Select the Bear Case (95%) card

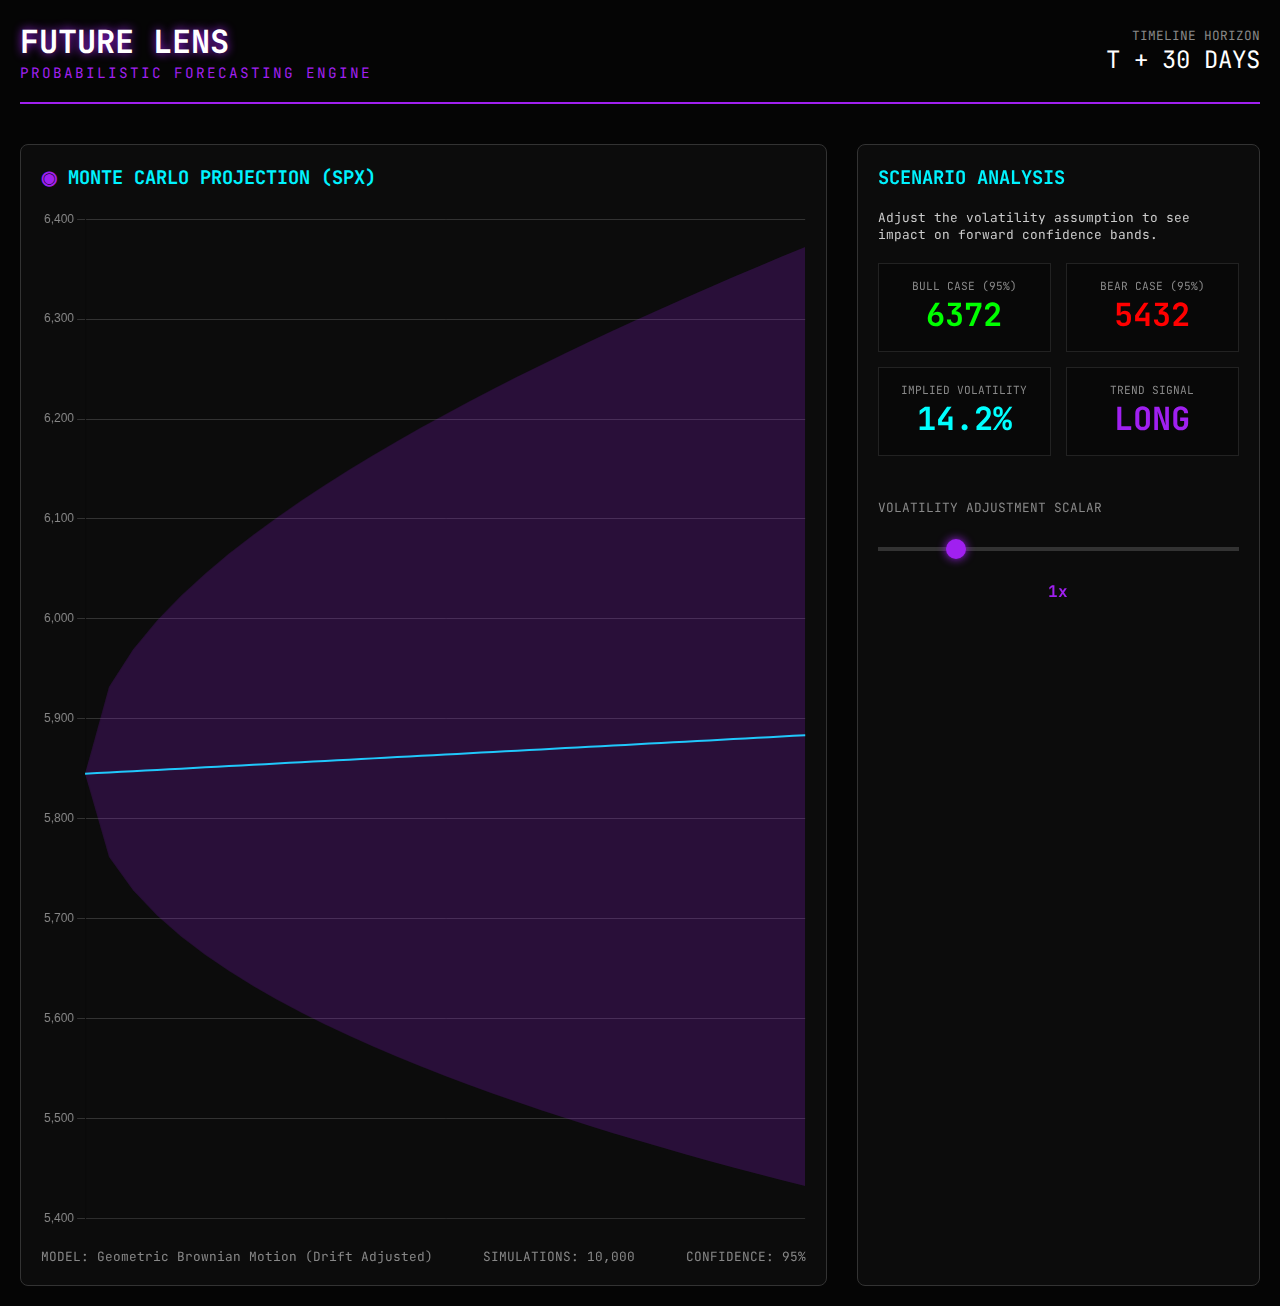pyautogui.click(x=1152, y=307)
